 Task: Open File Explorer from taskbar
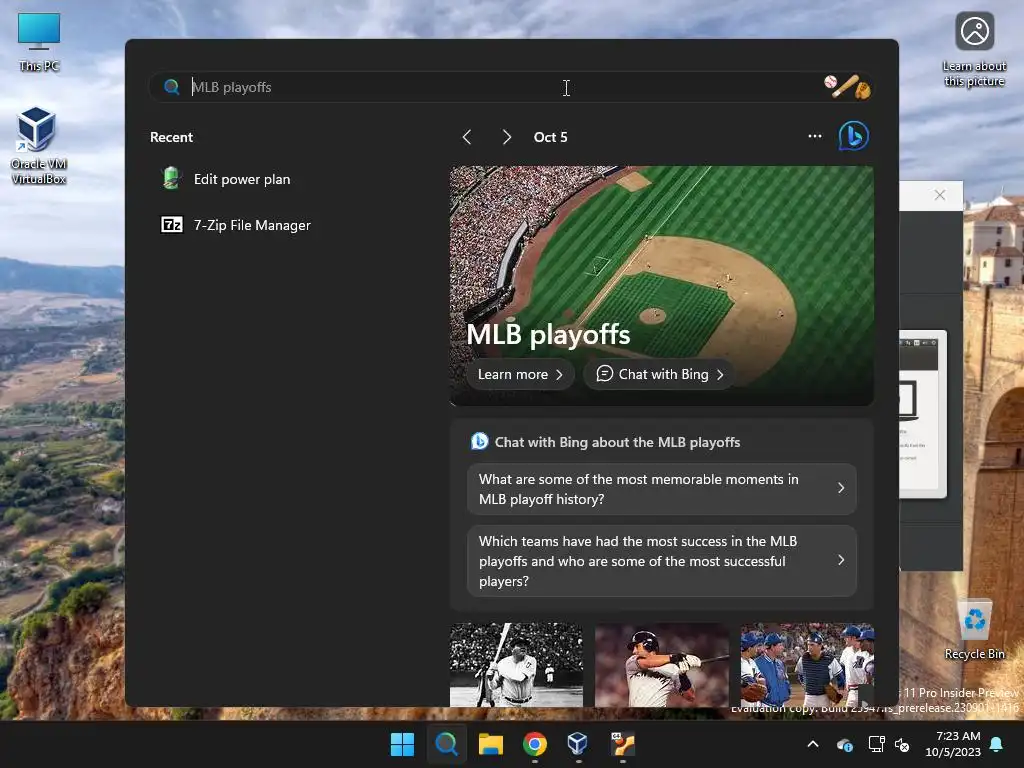(490, 744)
